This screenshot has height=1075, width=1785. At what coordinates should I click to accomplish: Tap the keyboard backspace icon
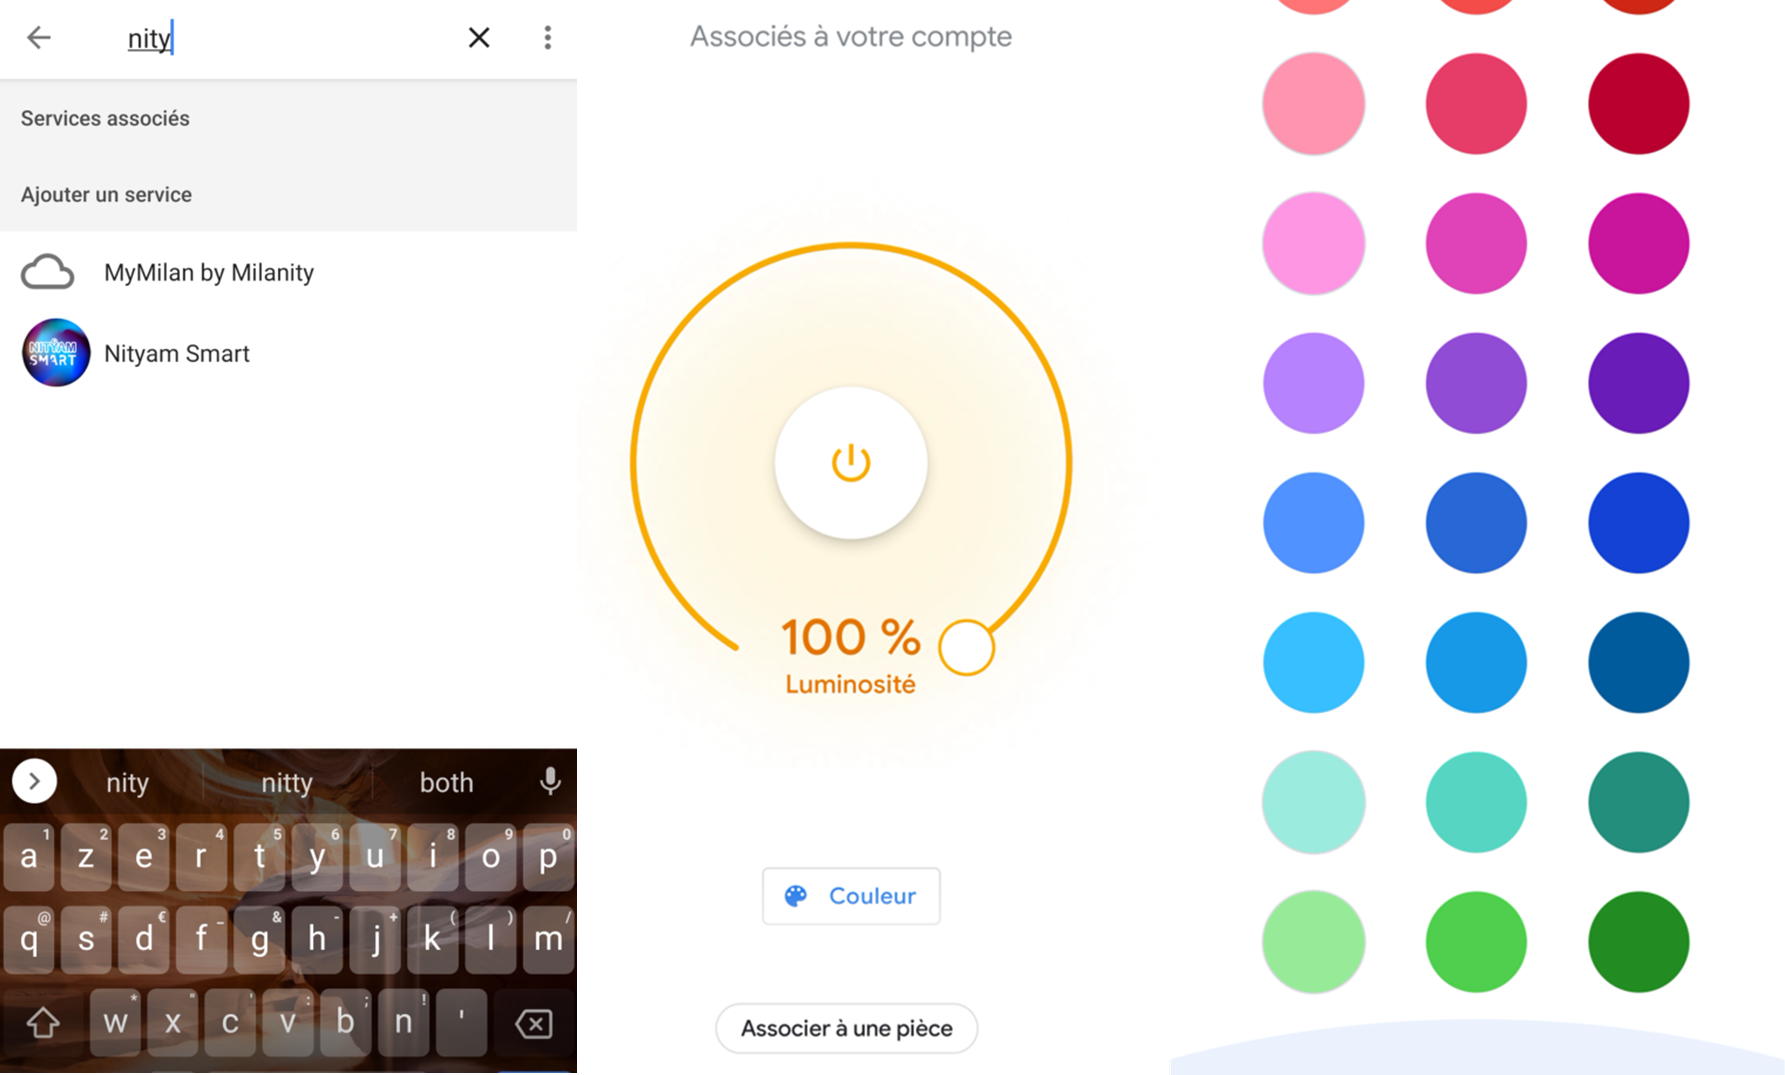click(x=534, y=1023)
